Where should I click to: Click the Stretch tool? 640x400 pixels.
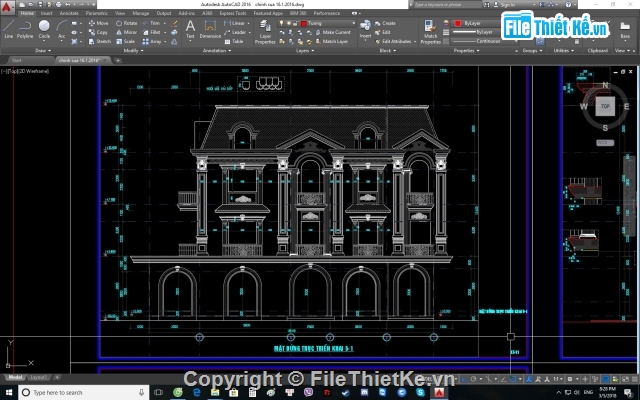pyautogui.click(x=100, y=41)
